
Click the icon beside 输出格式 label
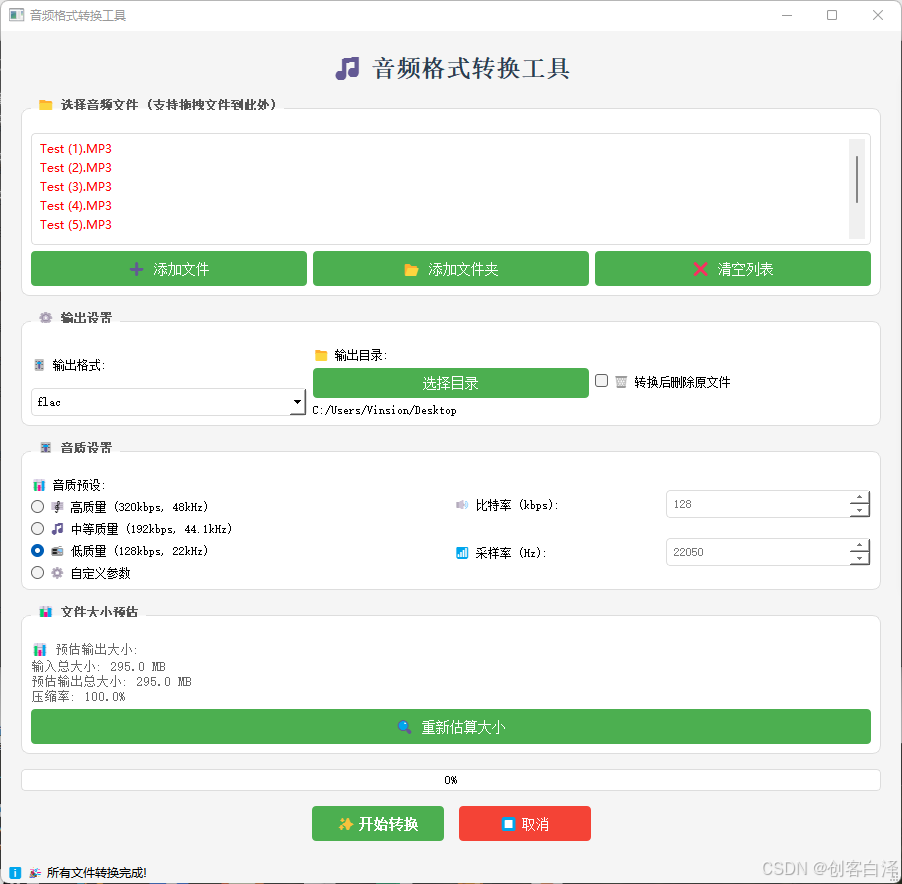[39, 365]
